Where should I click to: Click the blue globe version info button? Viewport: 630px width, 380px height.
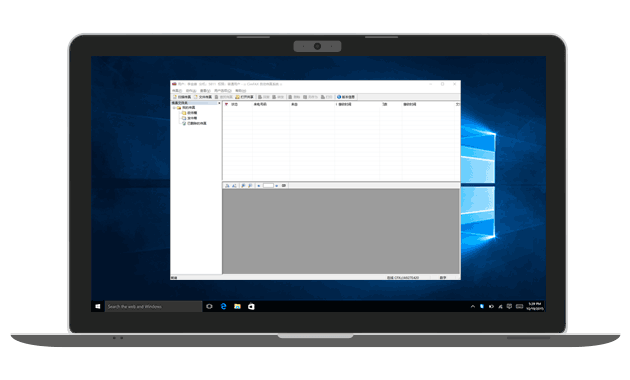(346, 97)
